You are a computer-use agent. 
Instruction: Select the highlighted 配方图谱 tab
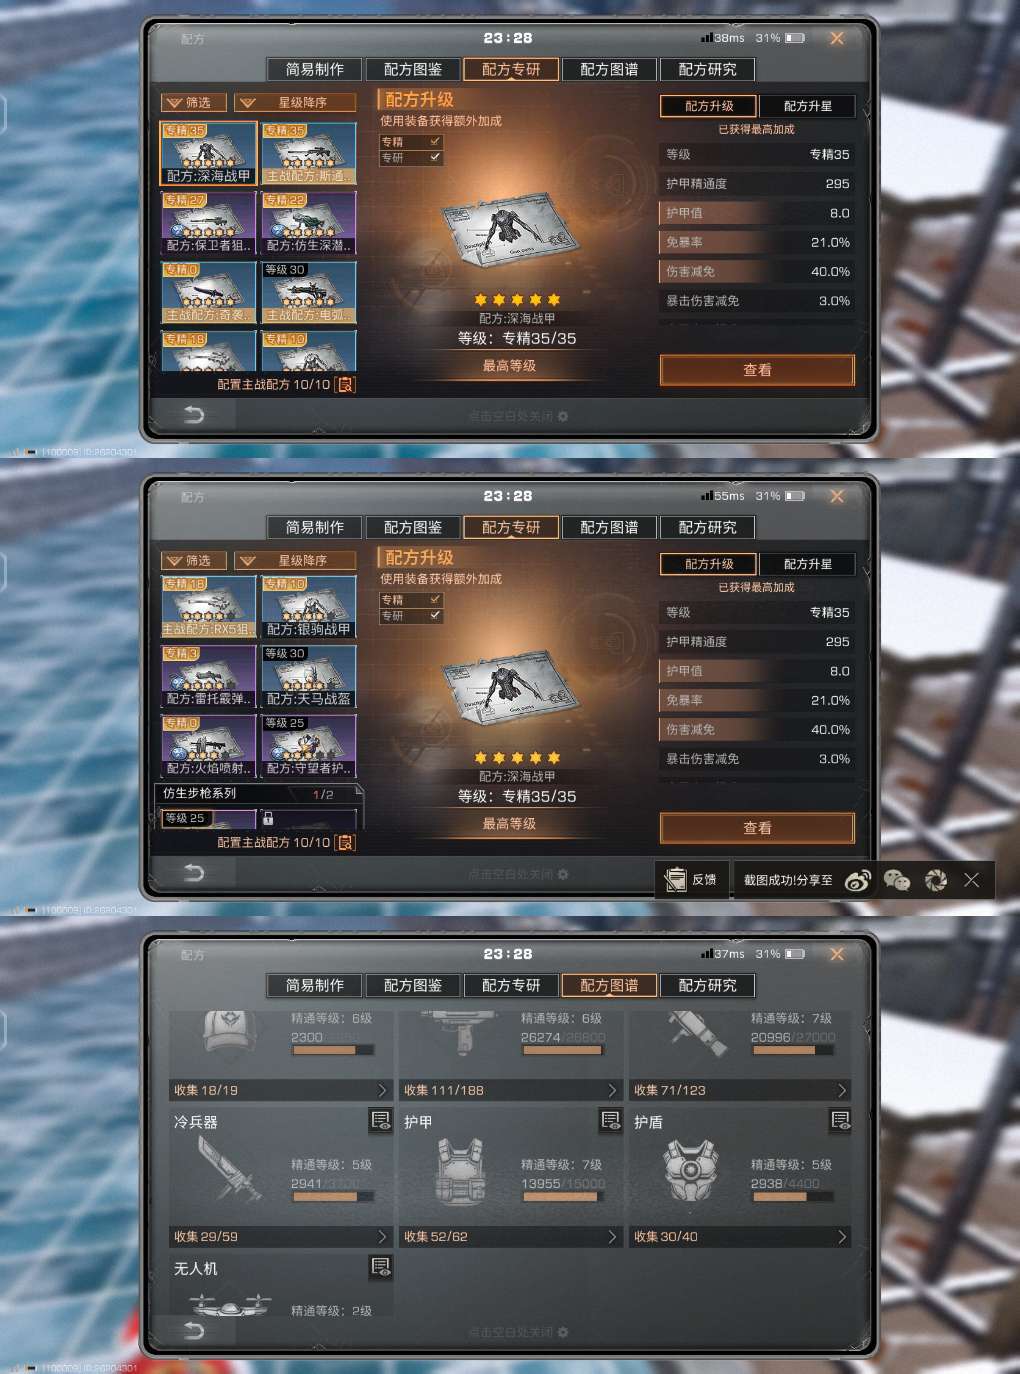pyautogui.click(x=609, y=985)
